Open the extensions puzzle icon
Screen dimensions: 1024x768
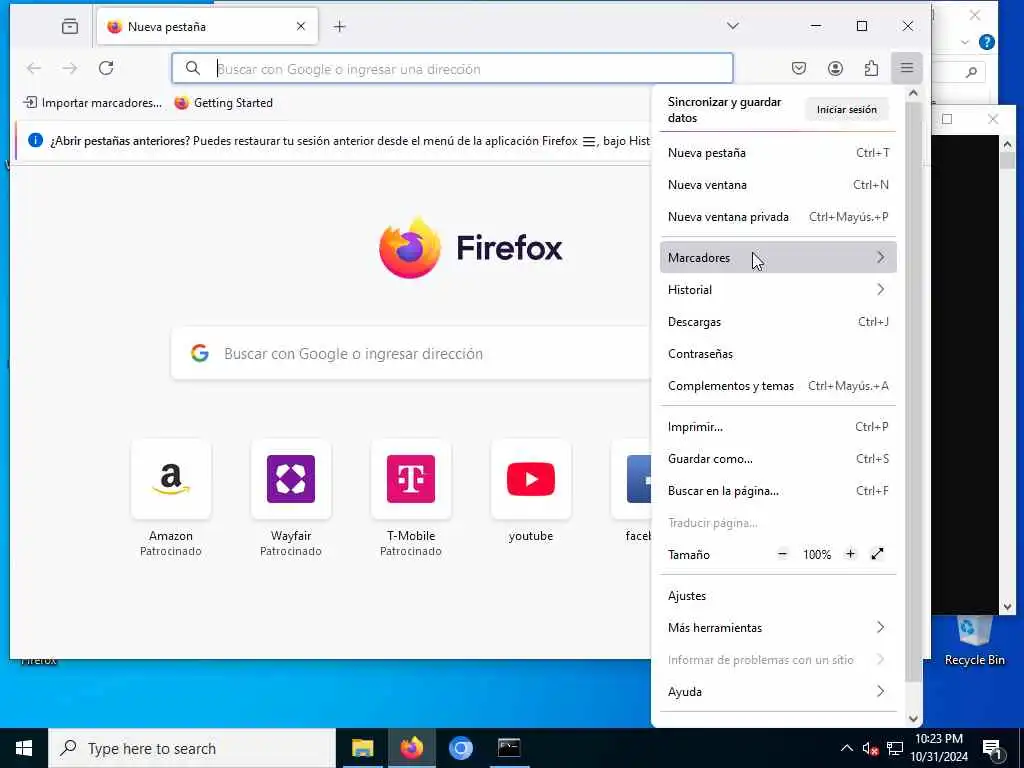(x=871, y=68)
